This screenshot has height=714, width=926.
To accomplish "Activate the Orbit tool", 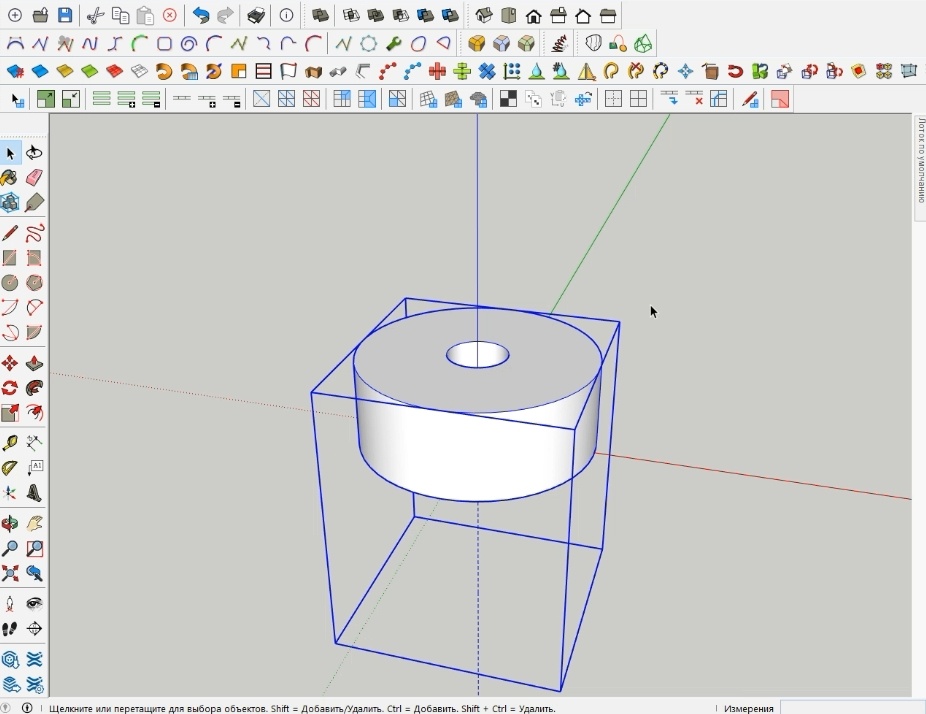I will [10, 523].
